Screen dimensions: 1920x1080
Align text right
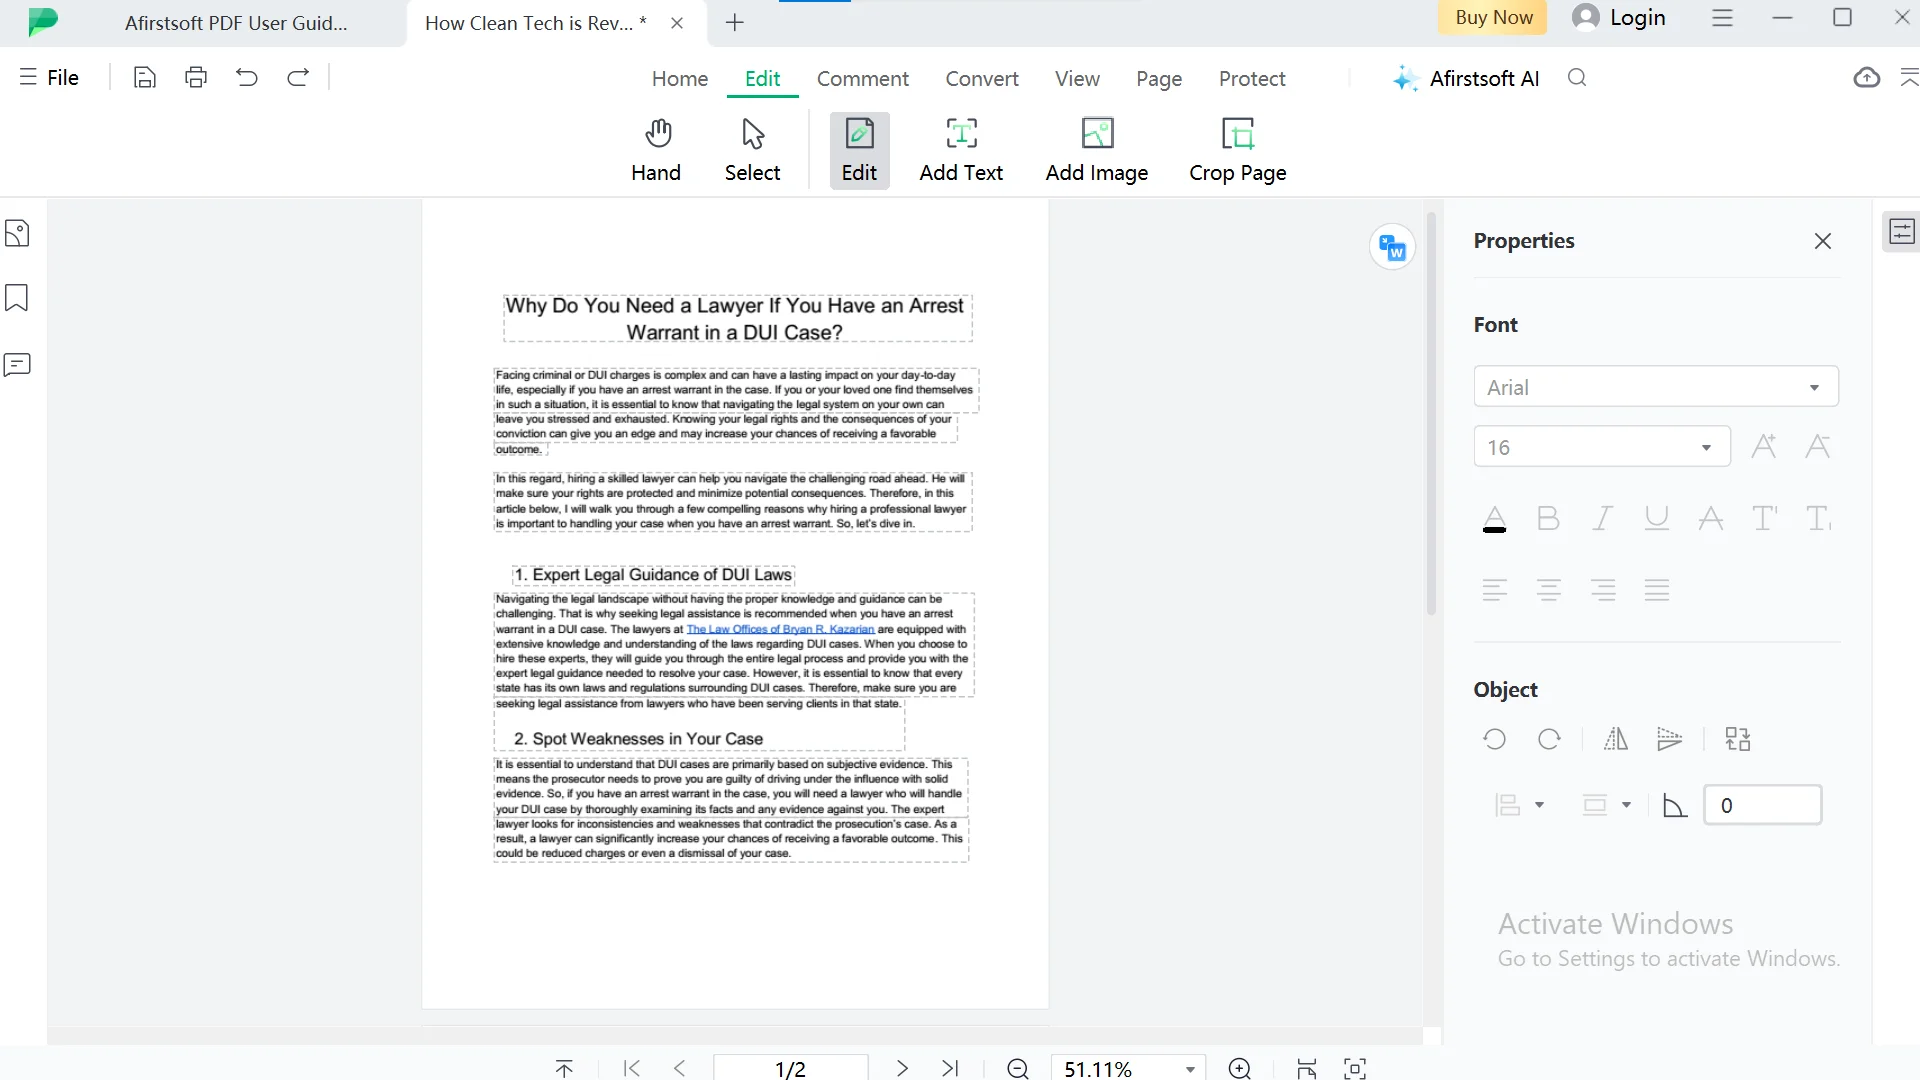click(1603, 590)
